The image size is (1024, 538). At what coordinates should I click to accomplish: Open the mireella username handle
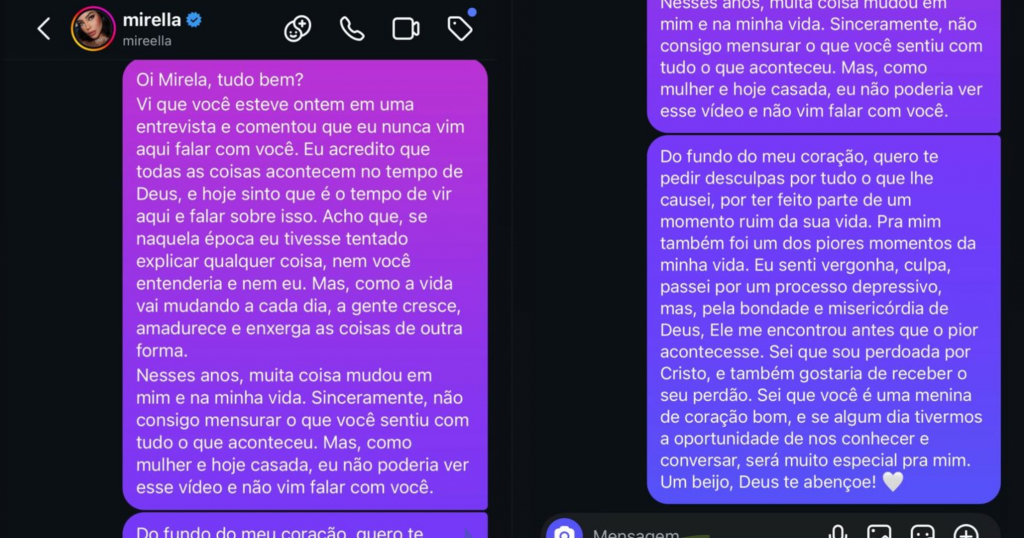click(x=147, y=41)
